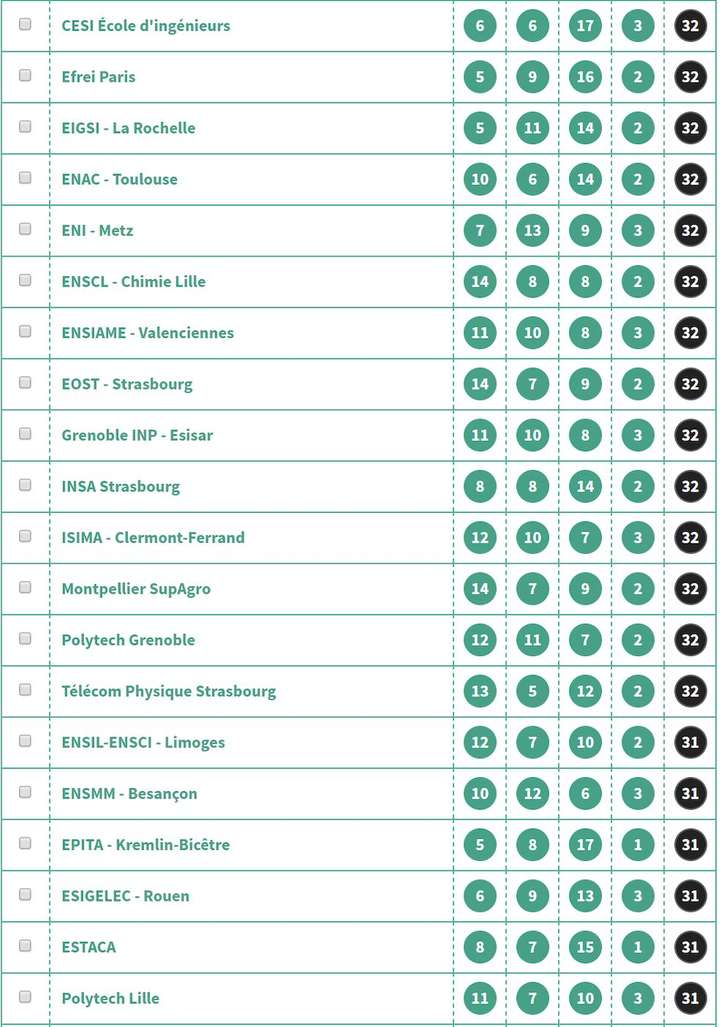Select the EPITA - Kremlin-Bicêtre checkbox

[25, 843]
